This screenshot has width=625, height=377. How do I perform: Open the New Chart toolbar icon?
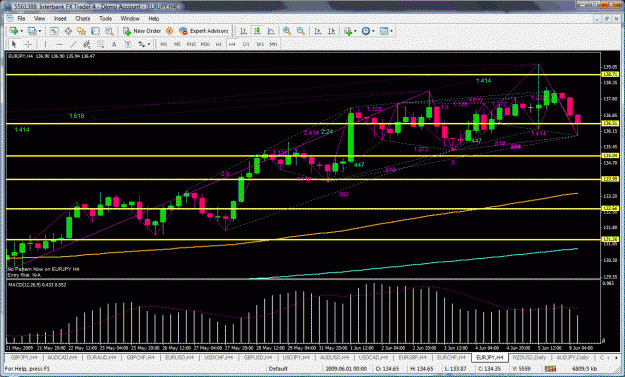coord(14,31)
